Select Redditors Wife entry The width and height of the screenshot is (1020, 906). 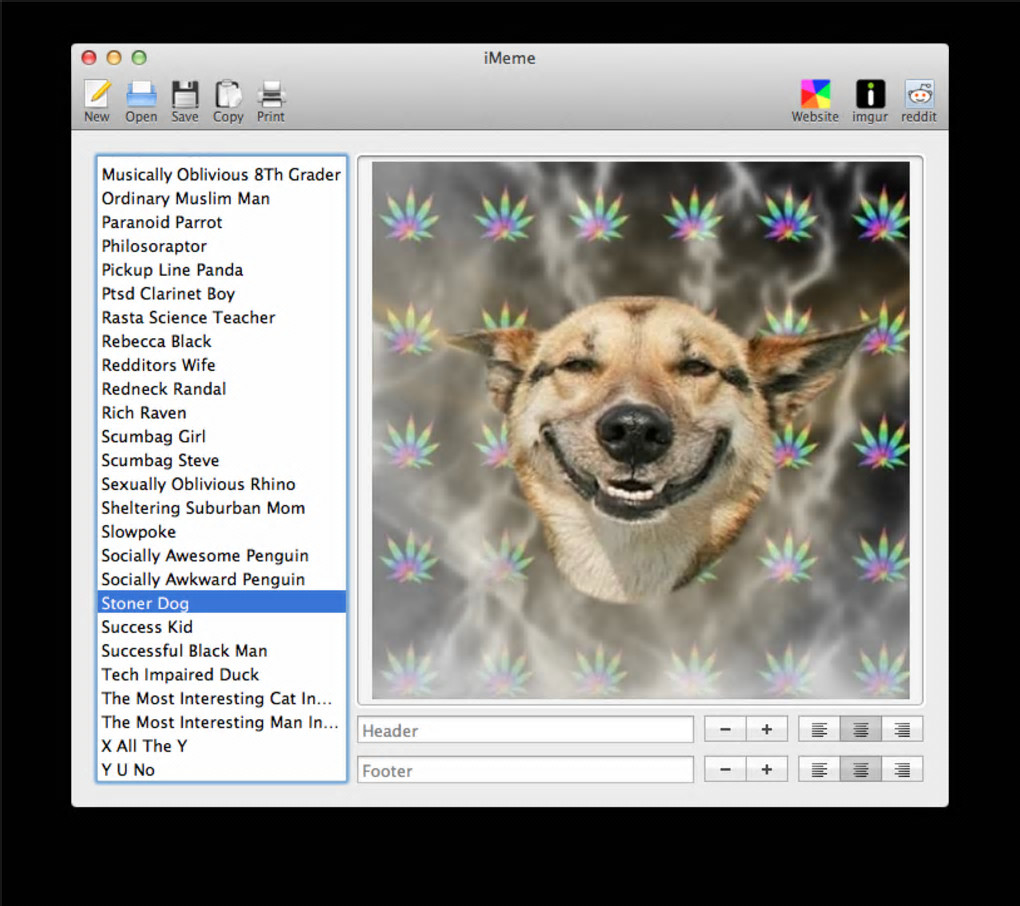click(221, 365)
